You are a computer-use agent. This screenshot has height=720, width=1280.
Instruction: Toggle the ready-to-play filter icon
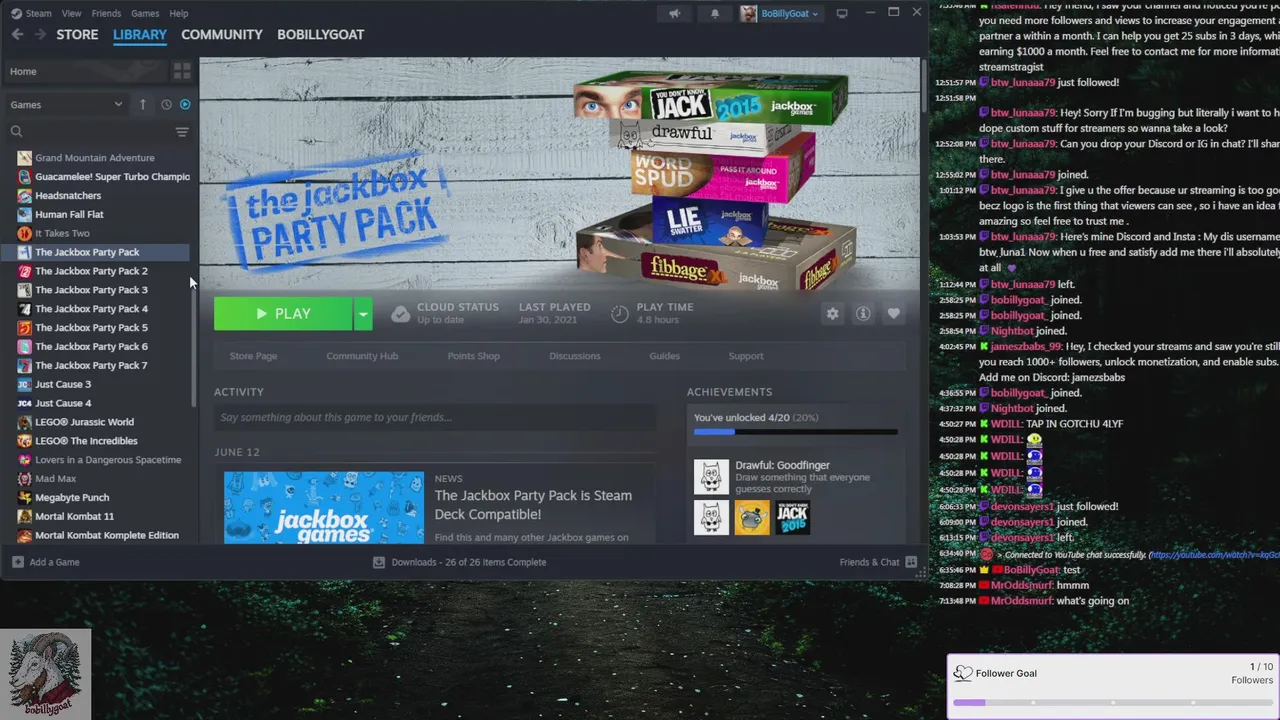click(x=184, y=104)
